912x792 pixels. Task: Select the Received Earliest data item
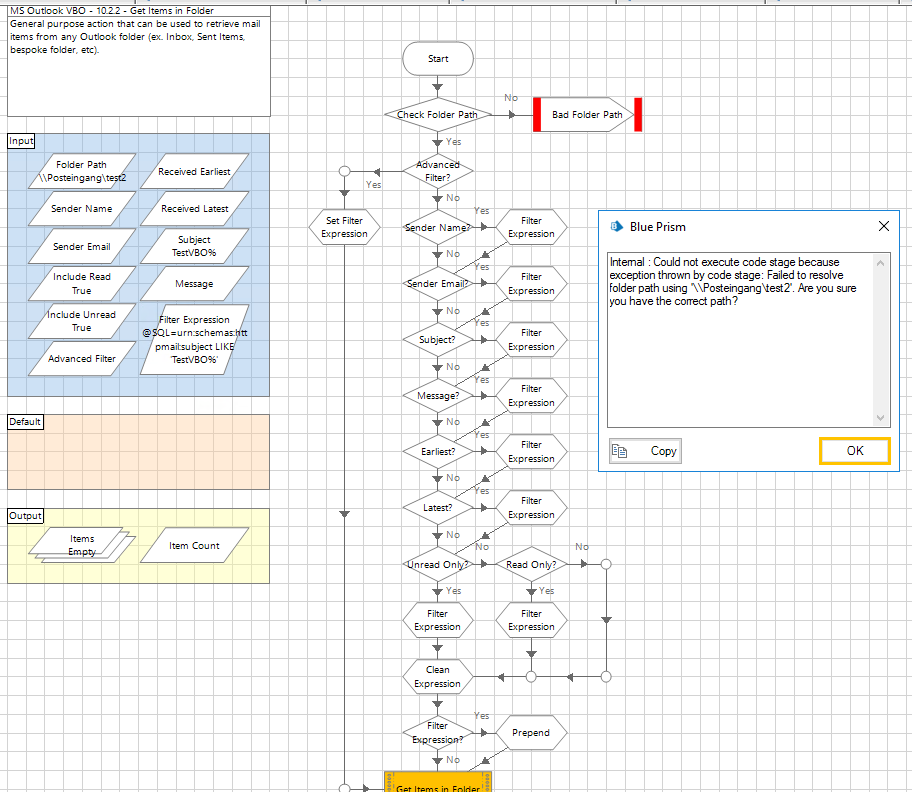tap(194, 171)
